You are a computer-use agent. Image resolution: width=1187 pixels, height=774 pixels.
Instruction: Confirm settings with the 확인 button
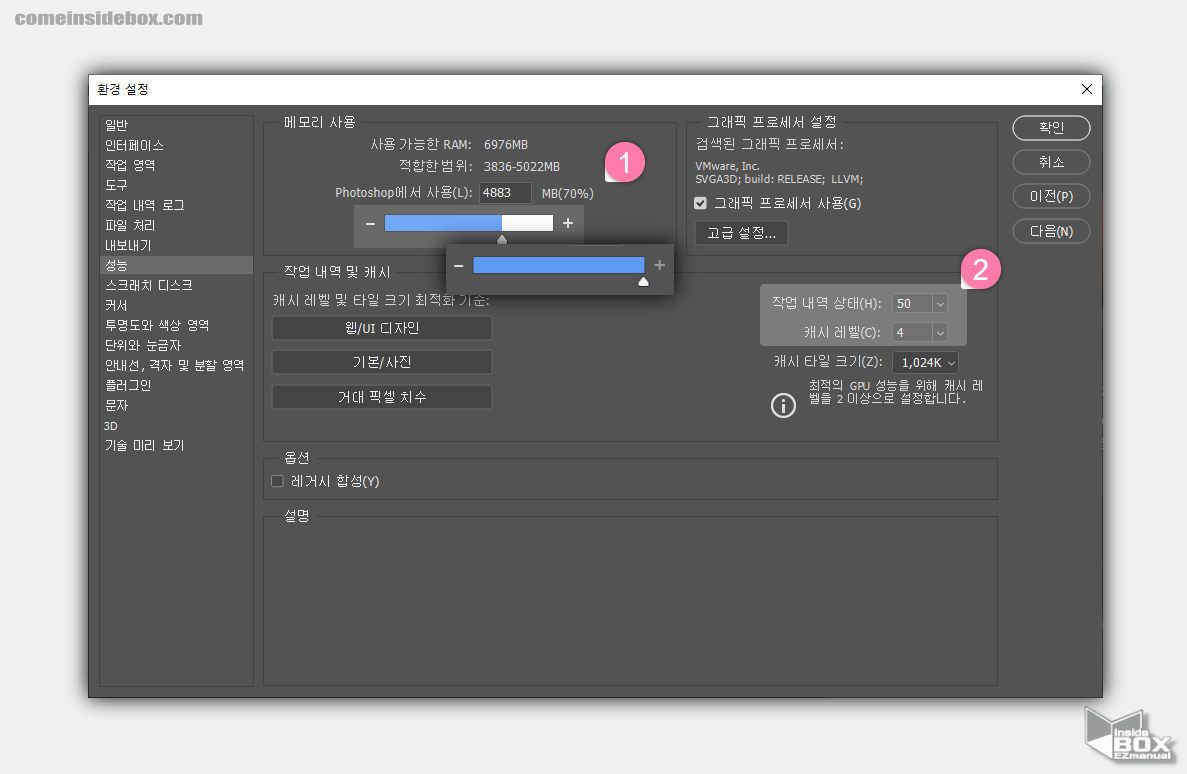1051,128
